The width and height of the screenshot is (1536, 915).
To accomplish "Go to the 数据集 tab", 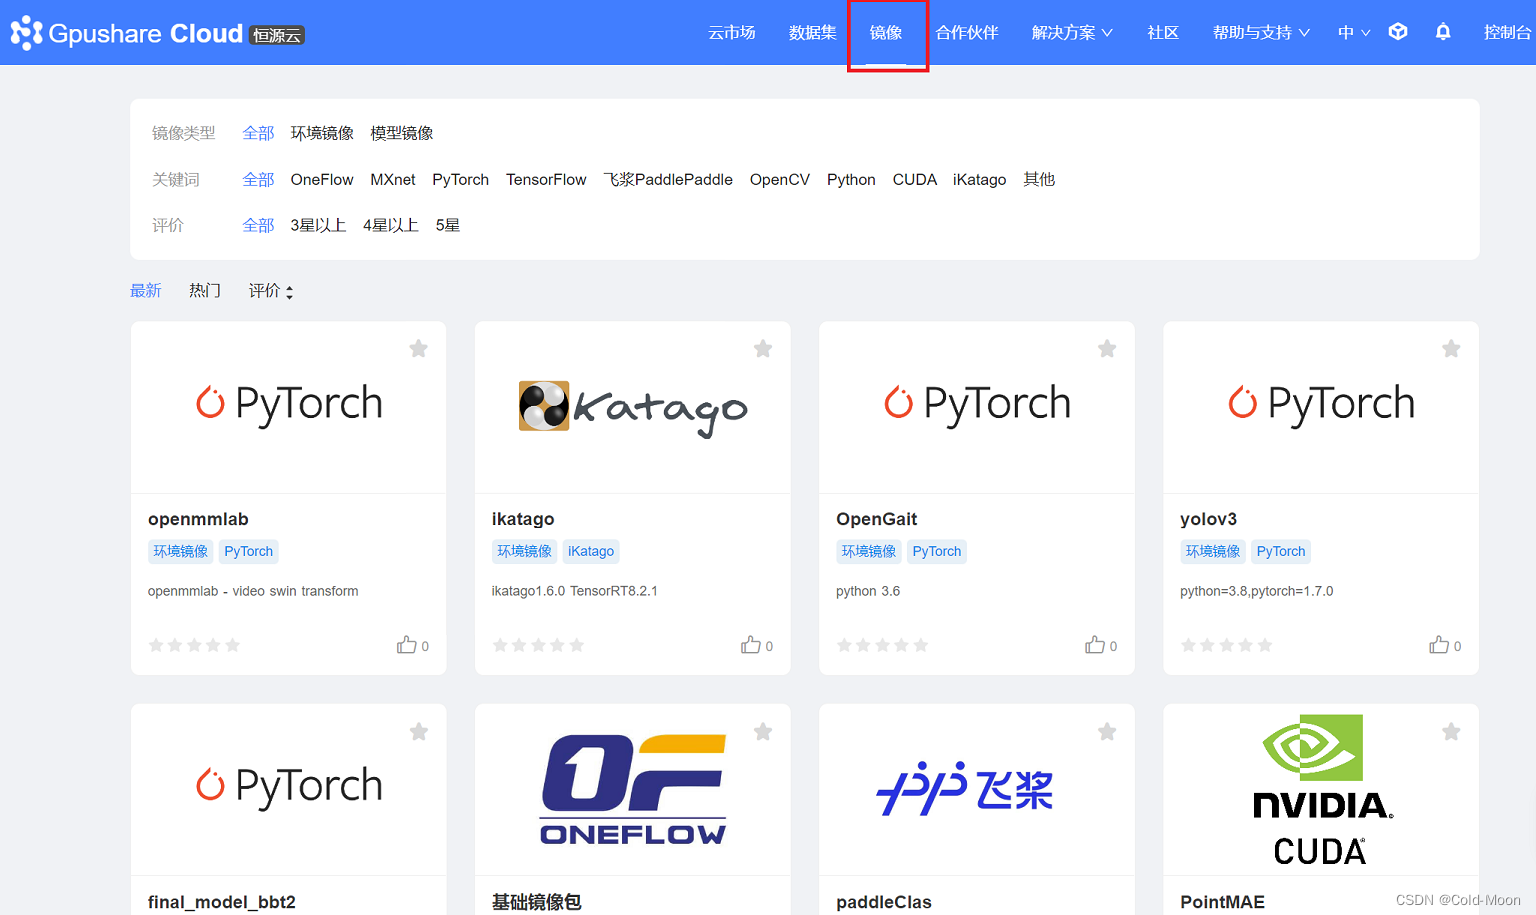I will (x=813, y=33).
